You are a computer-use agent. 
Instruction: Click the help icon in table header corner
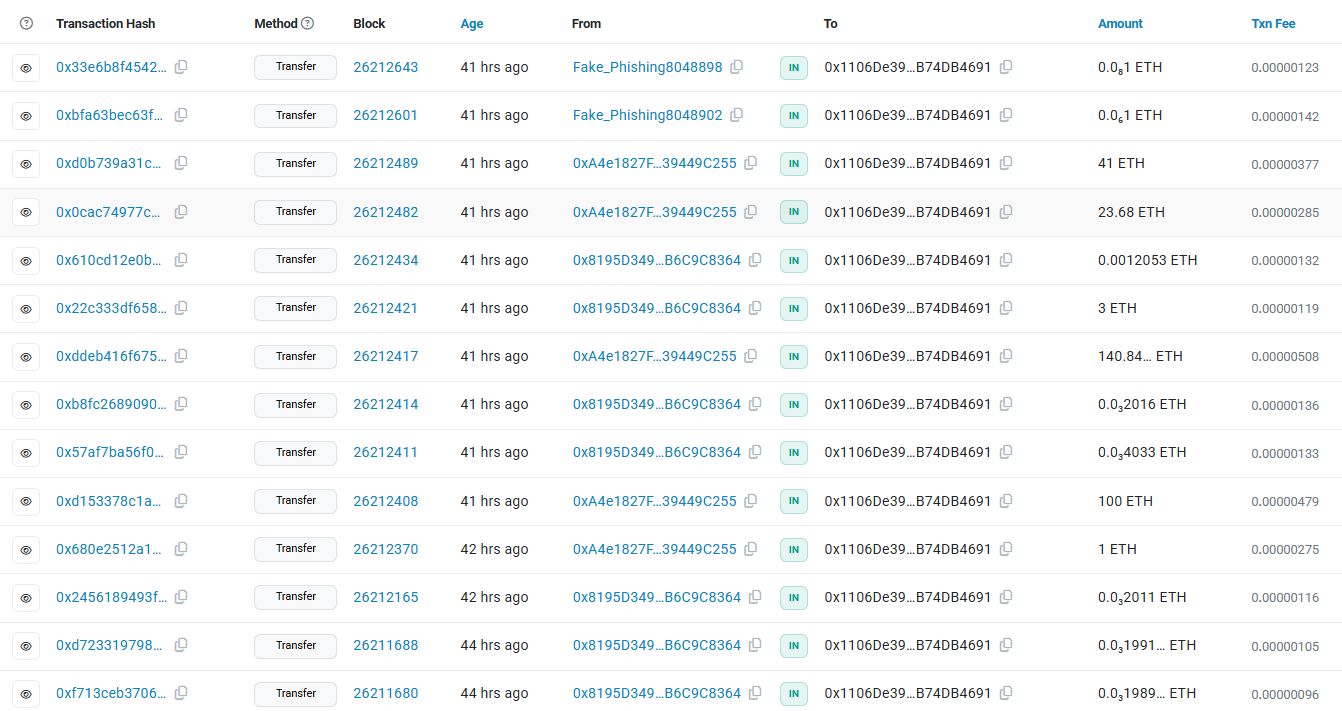click(26, 23)
